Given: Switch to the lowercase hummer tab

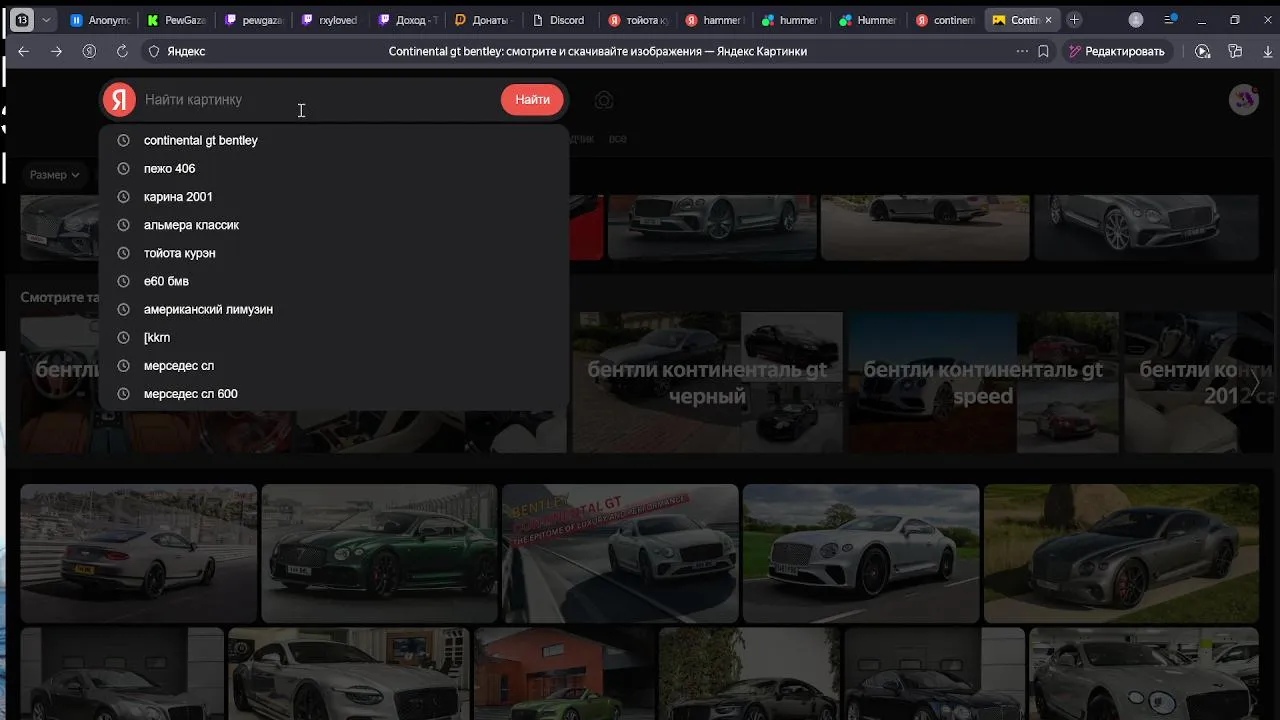Looking at the screenshot, I should 789,20.
